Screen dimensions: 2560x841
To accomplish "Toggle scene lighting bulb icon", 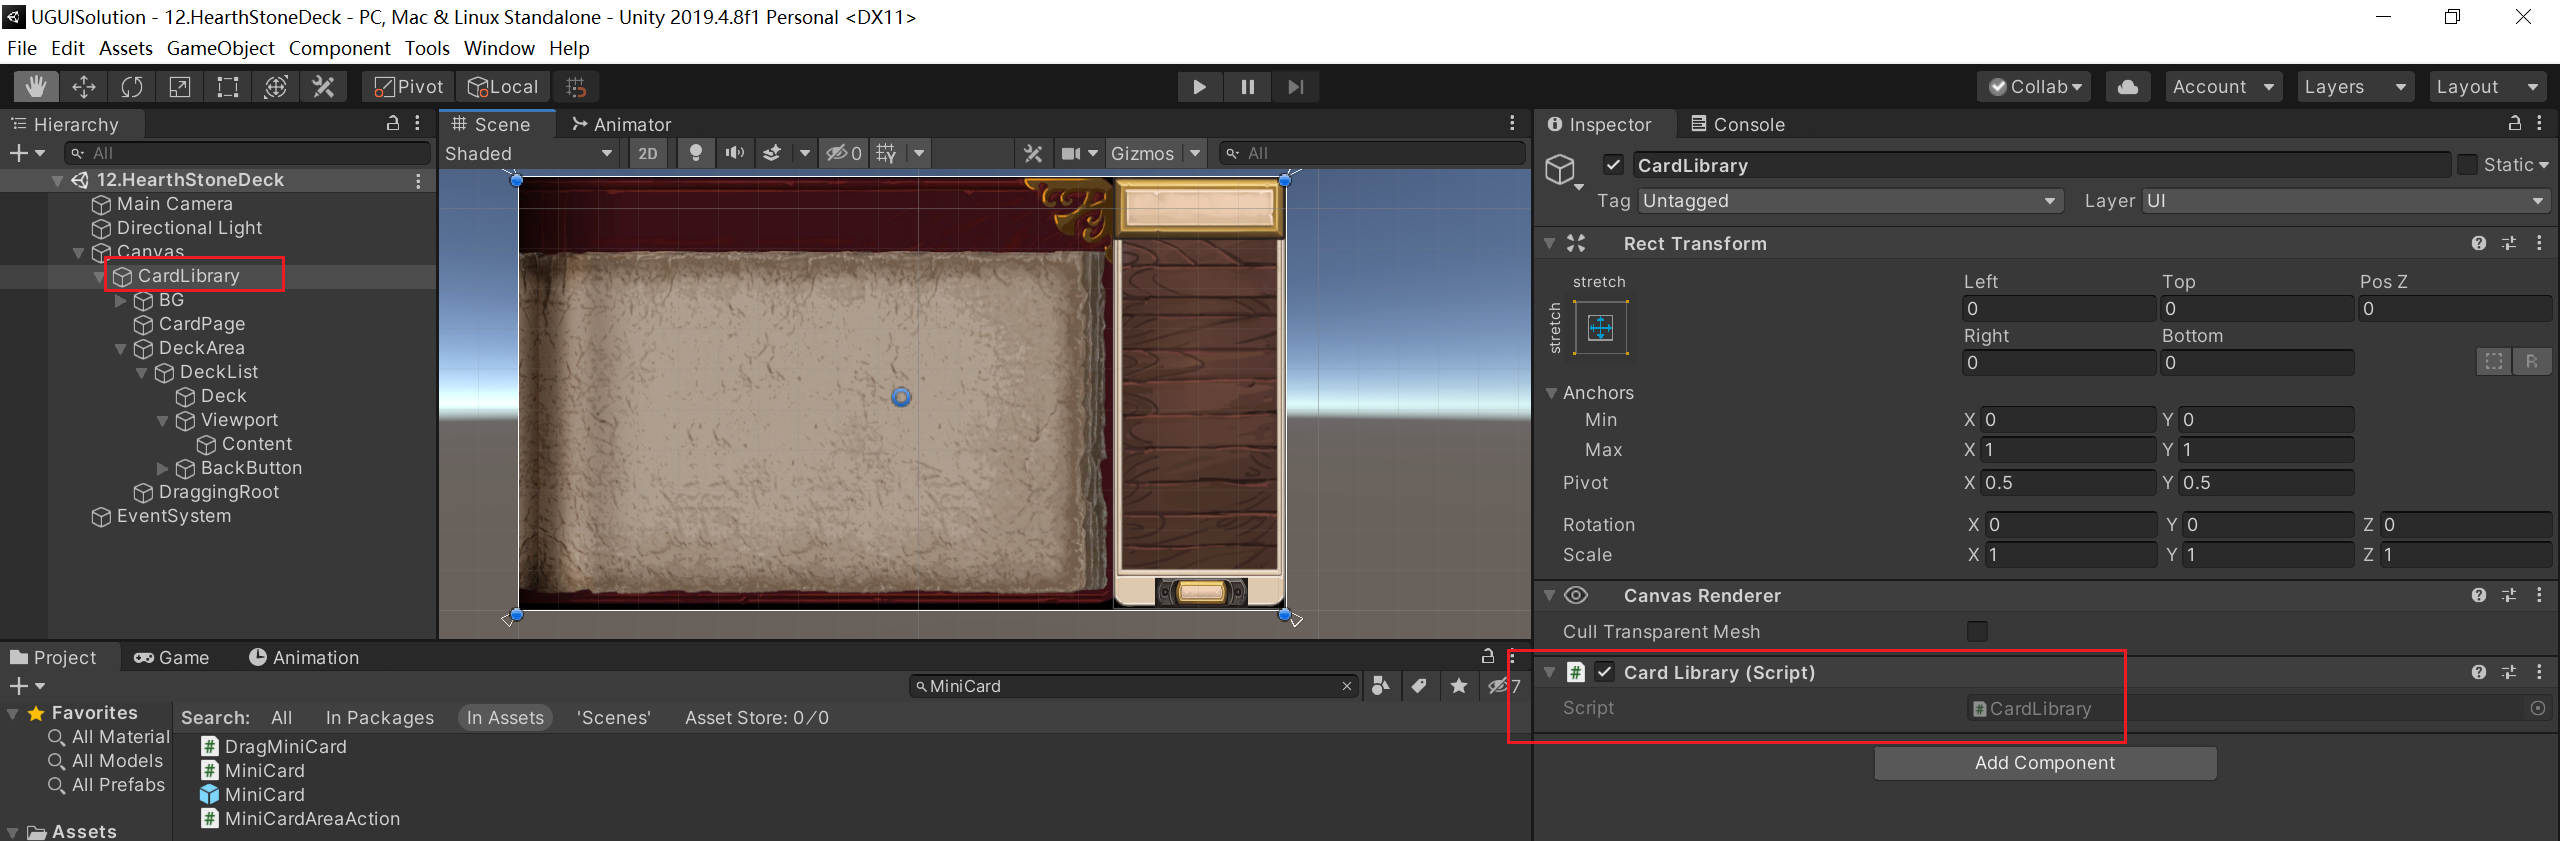I will (x=696, y=153).
